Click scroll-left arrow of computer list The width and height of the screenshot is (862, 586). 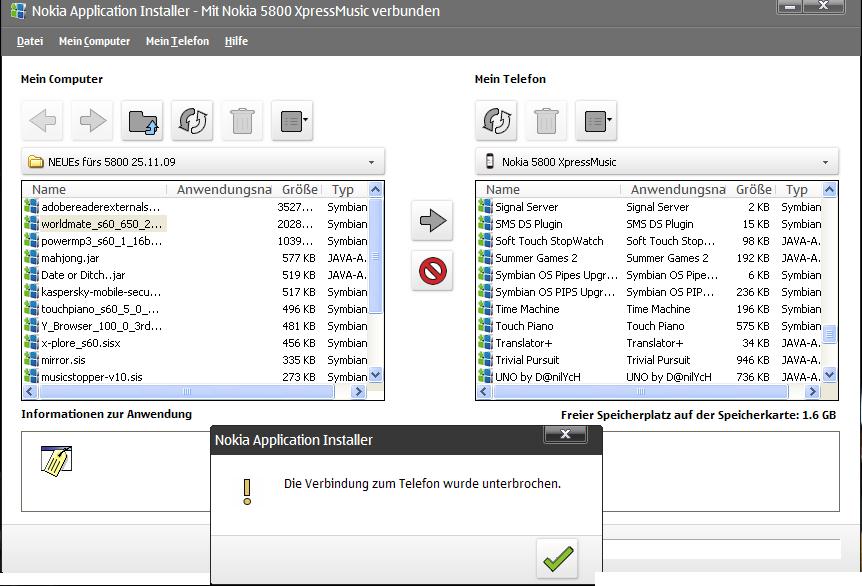pyautogui.click(x=30, y=391)
